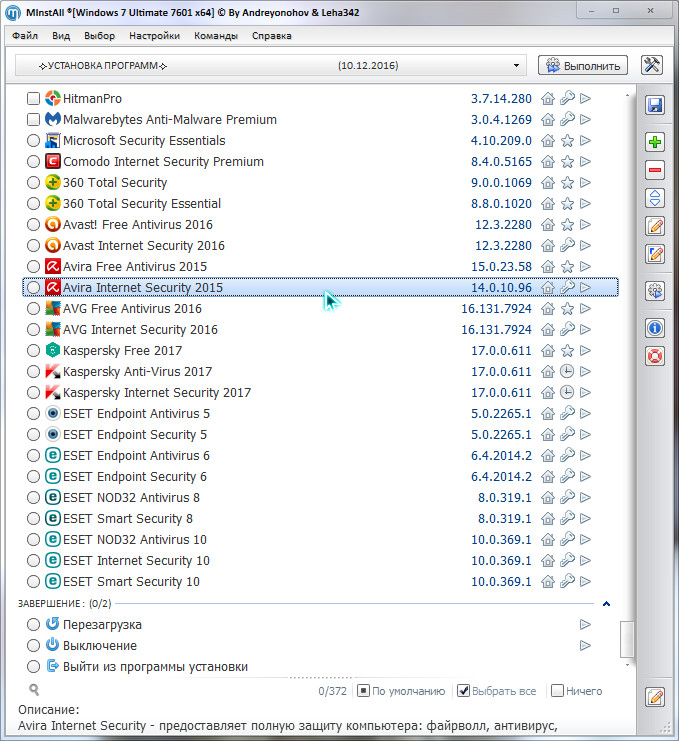
Task: Click the gear settings icon in right sidebar
Action: (655, 291)
